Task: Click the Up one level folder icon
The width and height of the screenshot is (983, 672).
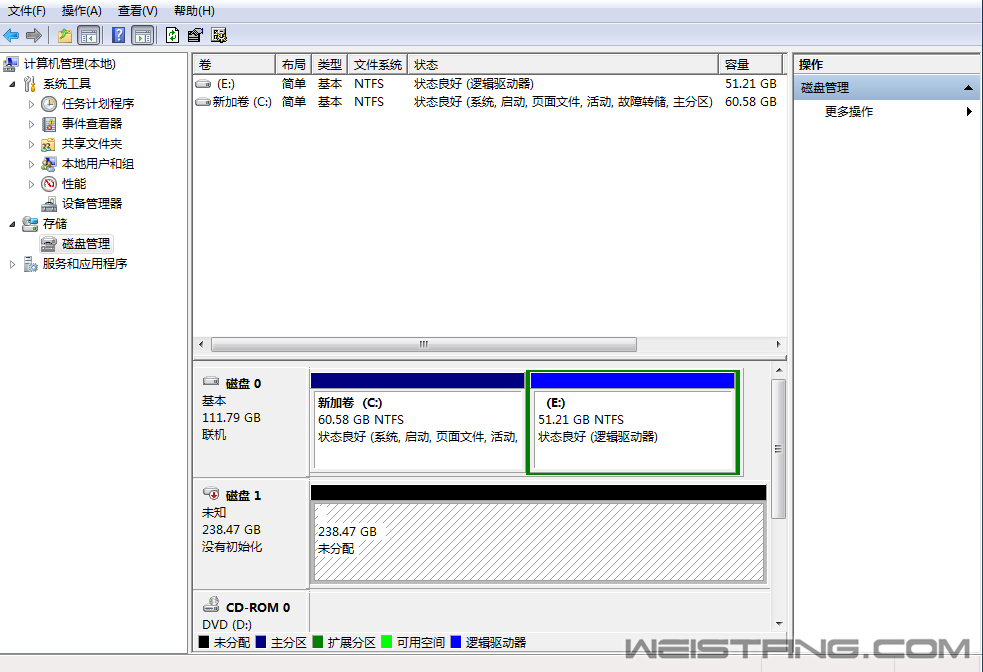Action: [64, 35]
